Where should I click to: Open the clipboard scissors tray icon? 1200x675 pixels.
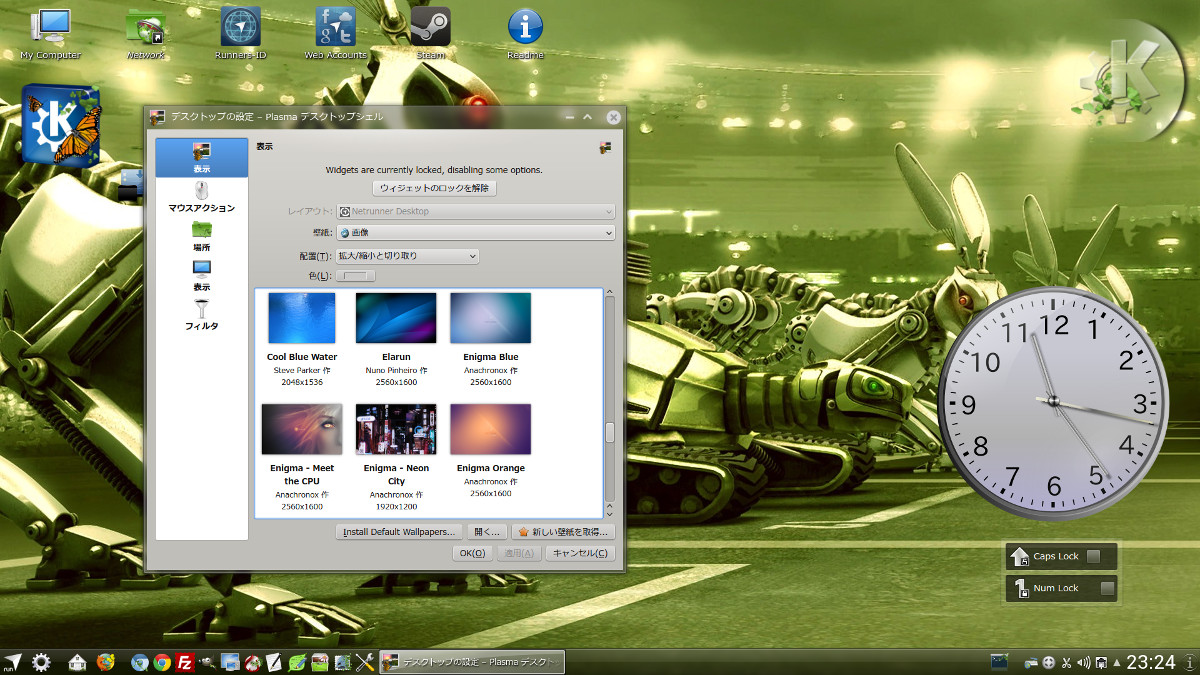1066,662
